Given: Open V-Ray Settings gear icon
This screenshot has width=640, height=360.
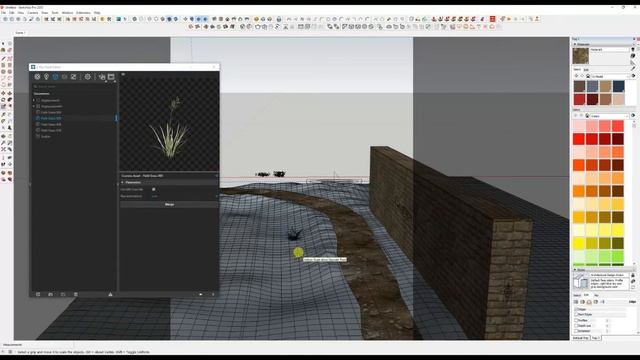Looking at the screenshot, I should tap(87, 77).
